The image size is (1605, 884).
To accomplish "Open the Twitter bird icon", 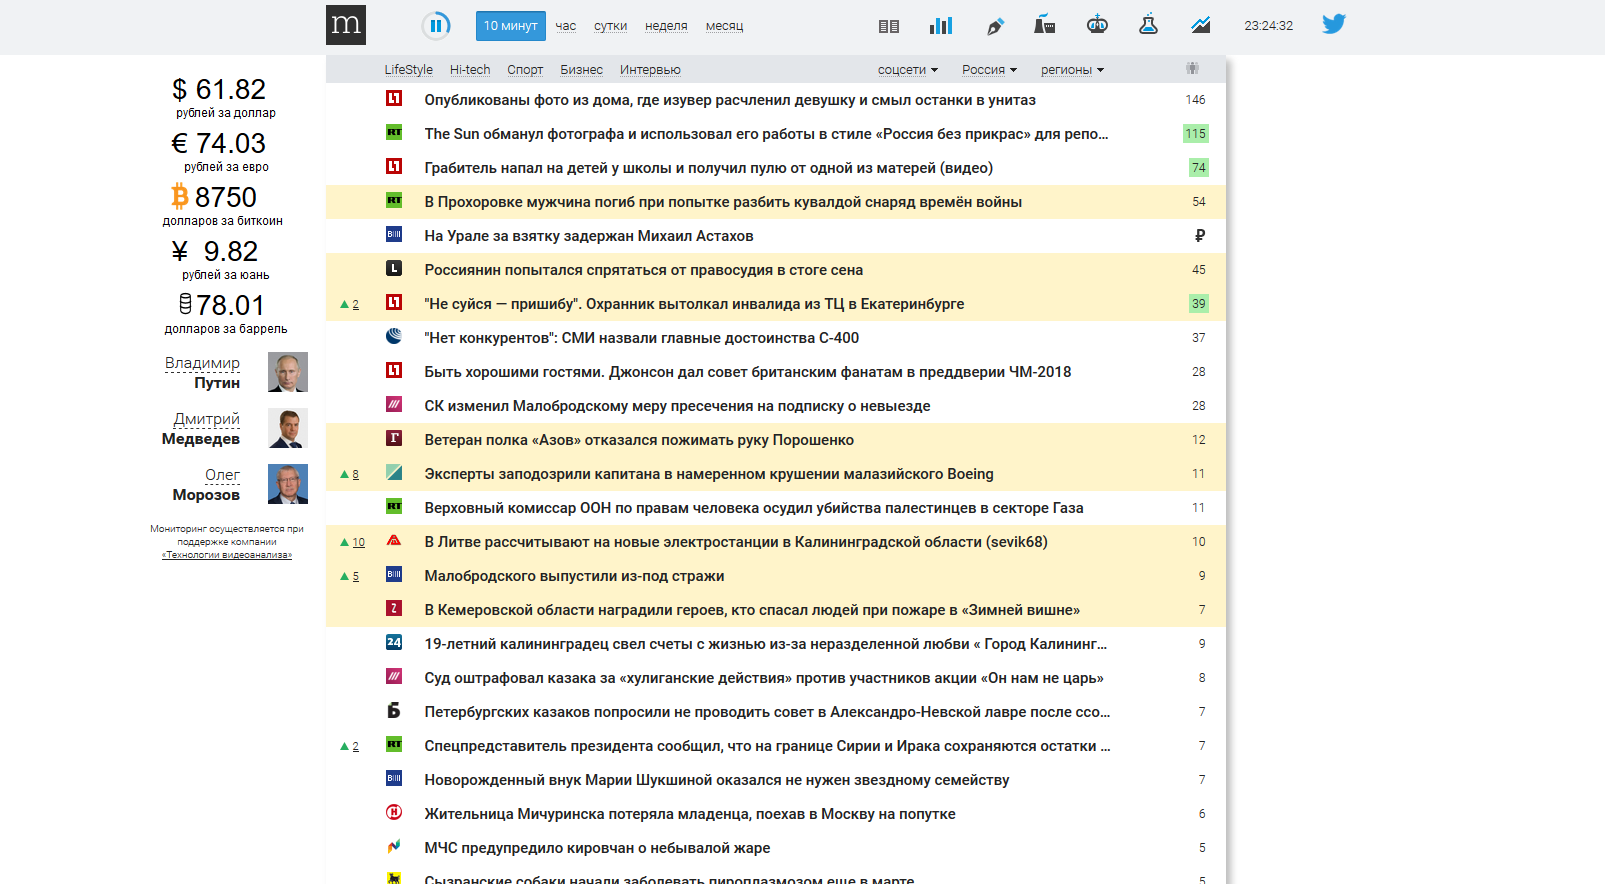I will pyautogui.click(x=1334, y=24).
